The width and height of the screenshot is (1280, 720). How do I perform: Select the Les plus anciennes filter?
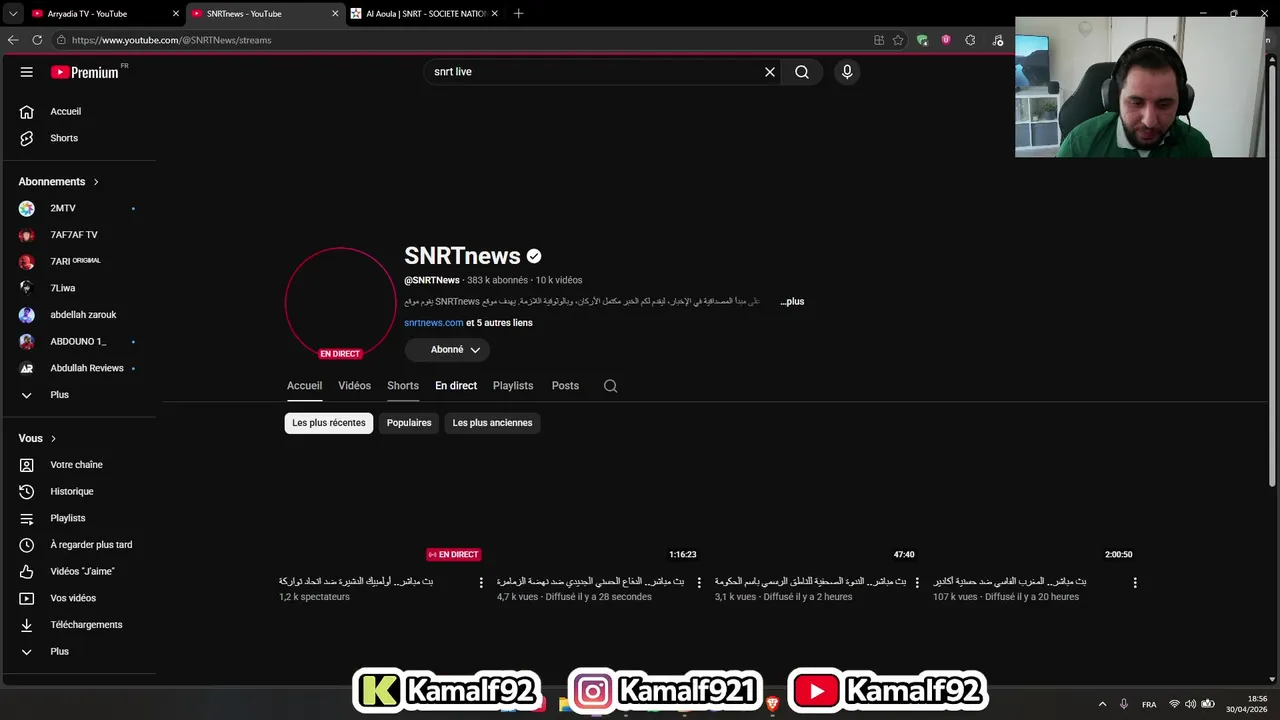coord(492,423)
